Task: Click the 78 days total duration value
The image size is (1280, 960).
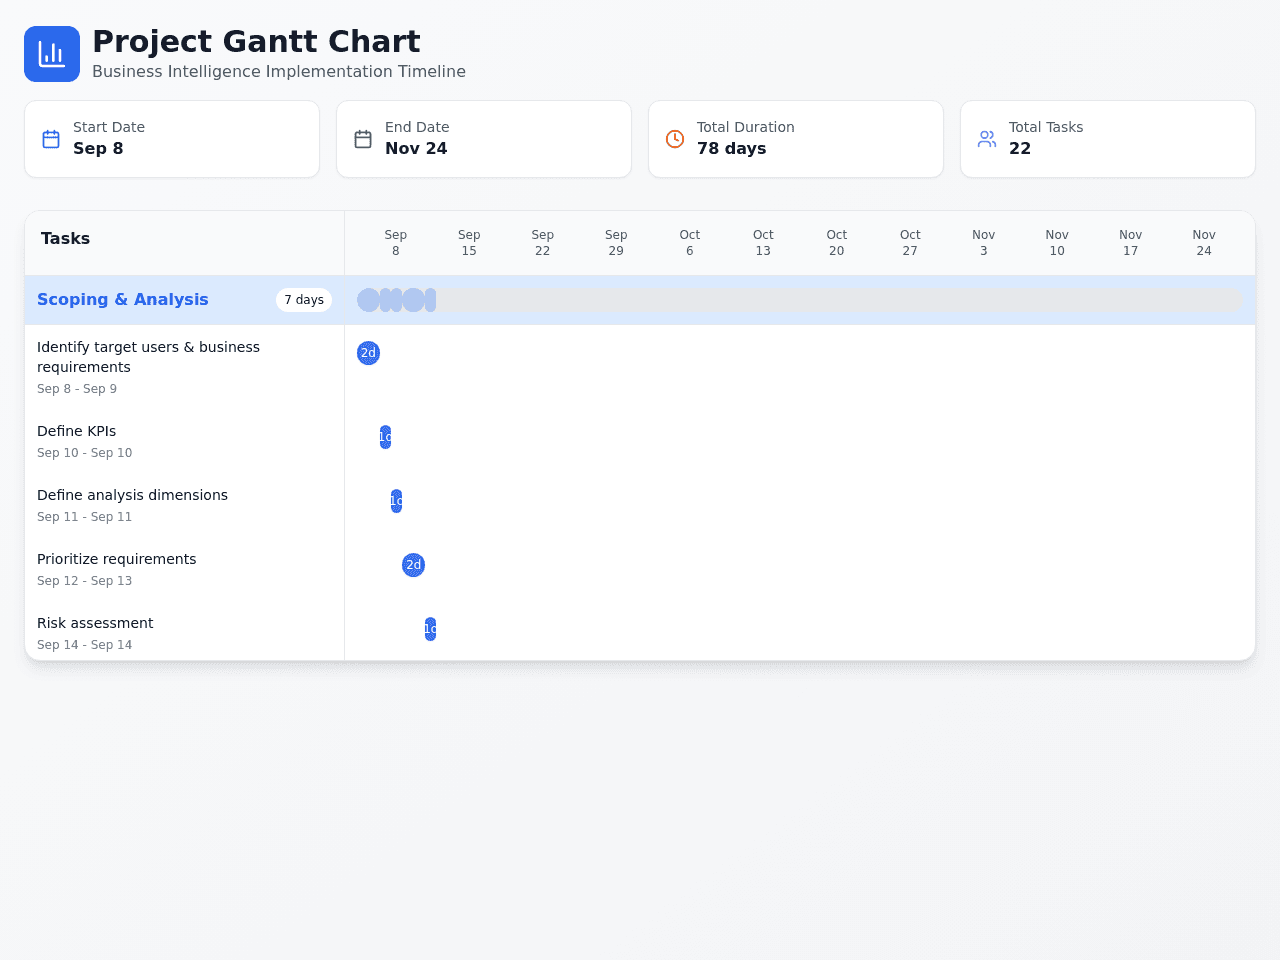Action: pyautogui.click(x=731, y=148)
